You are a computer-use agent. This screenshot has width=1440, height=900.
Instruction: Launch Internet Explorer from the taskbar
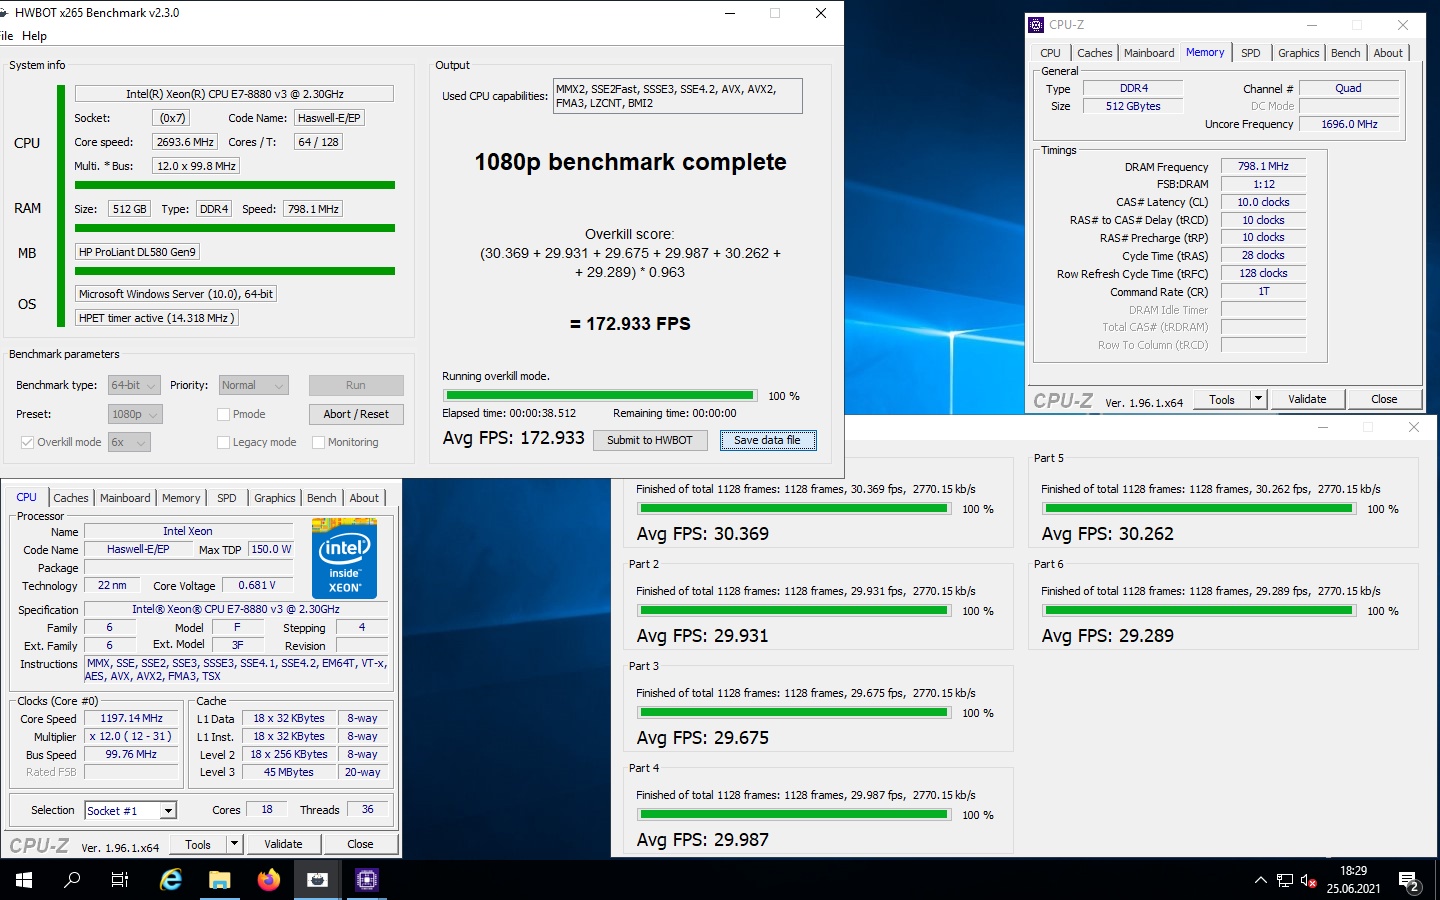[x=171, y=880]
